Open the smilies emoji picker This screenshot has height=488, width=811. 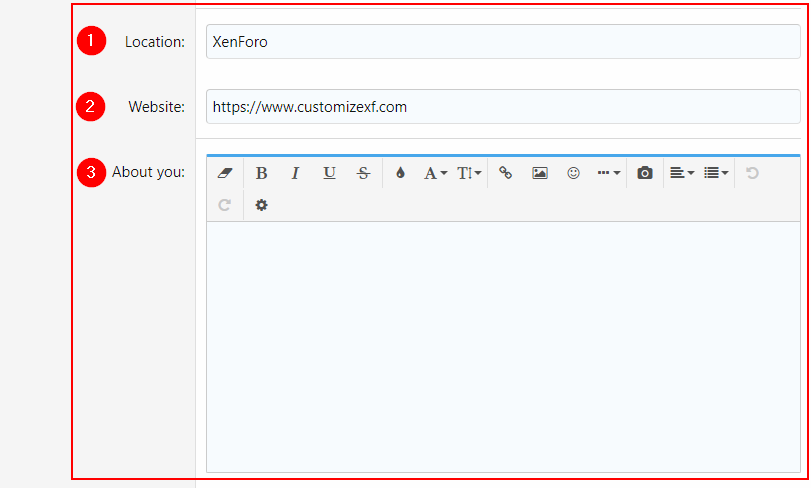pyautogui.click(x=573, y=173)
